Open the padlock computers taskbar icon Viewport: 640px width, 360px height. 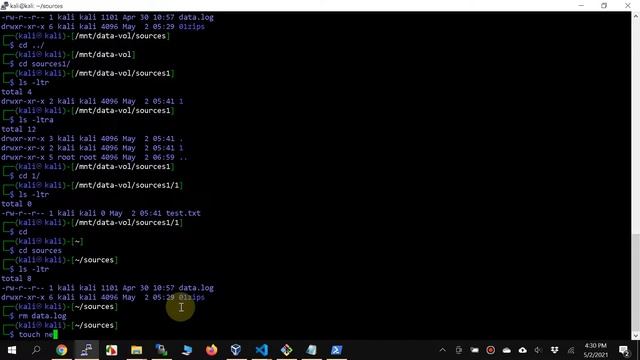pyautogui.click(x=161, y=350)
